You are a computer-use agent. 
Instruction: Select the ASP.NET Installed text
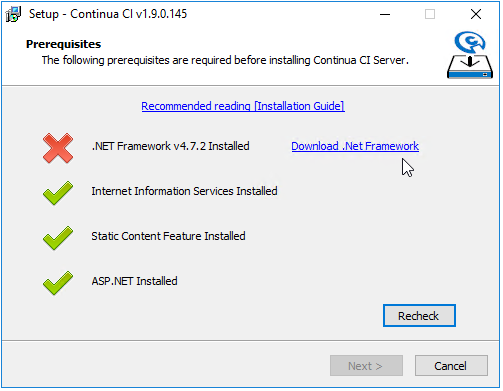coord(134,281)
